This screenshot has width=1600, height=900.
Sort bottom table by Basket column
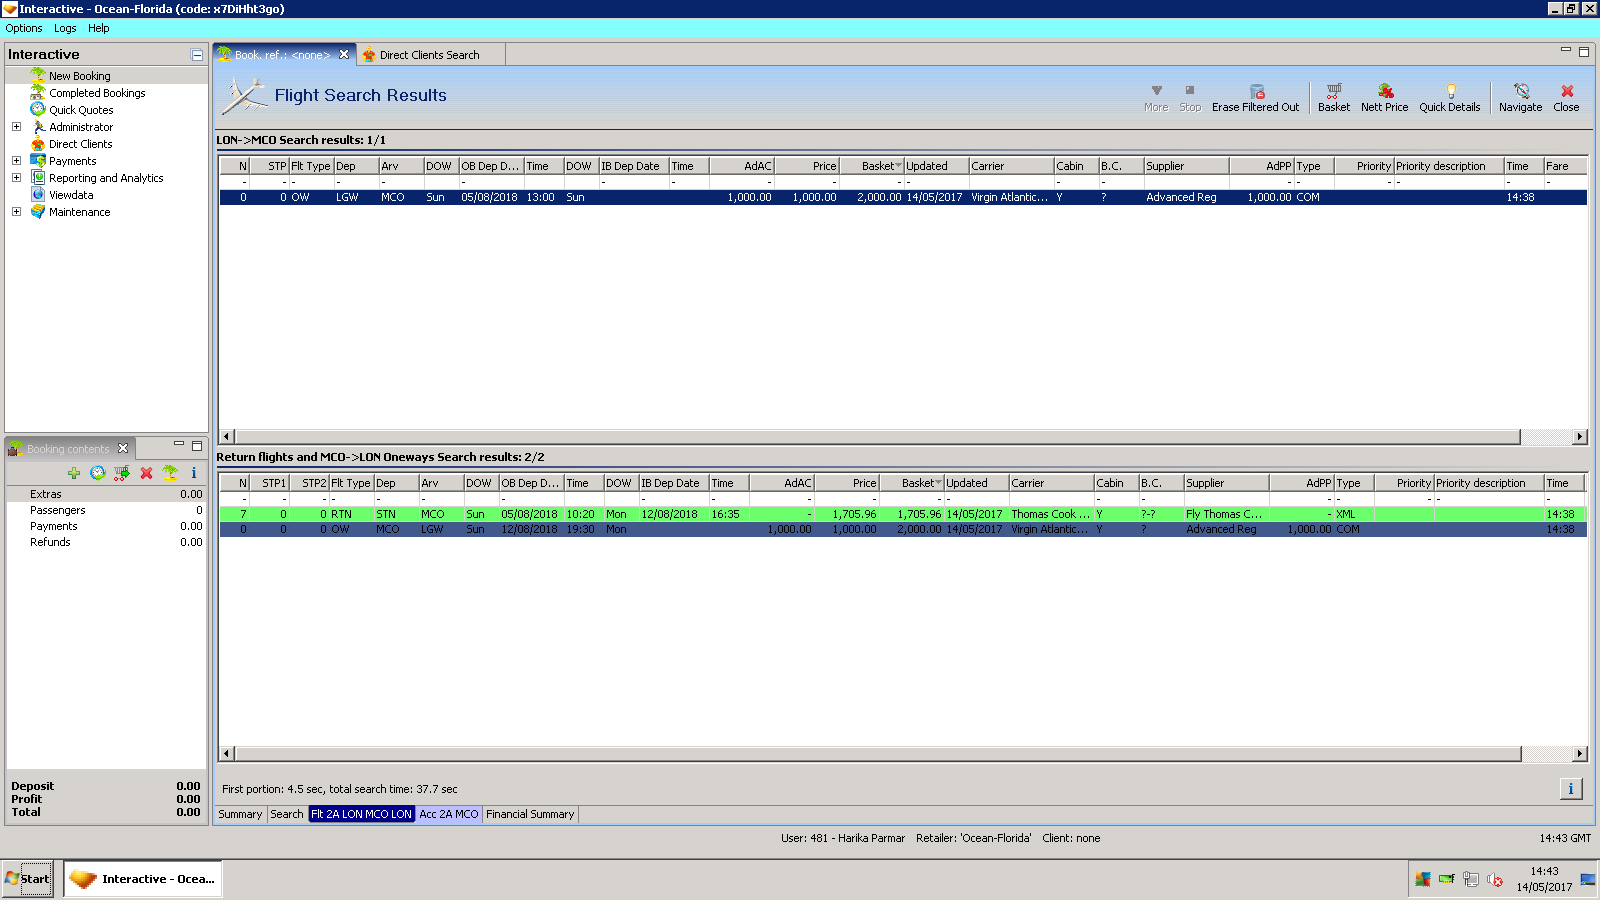pos(912,483)
